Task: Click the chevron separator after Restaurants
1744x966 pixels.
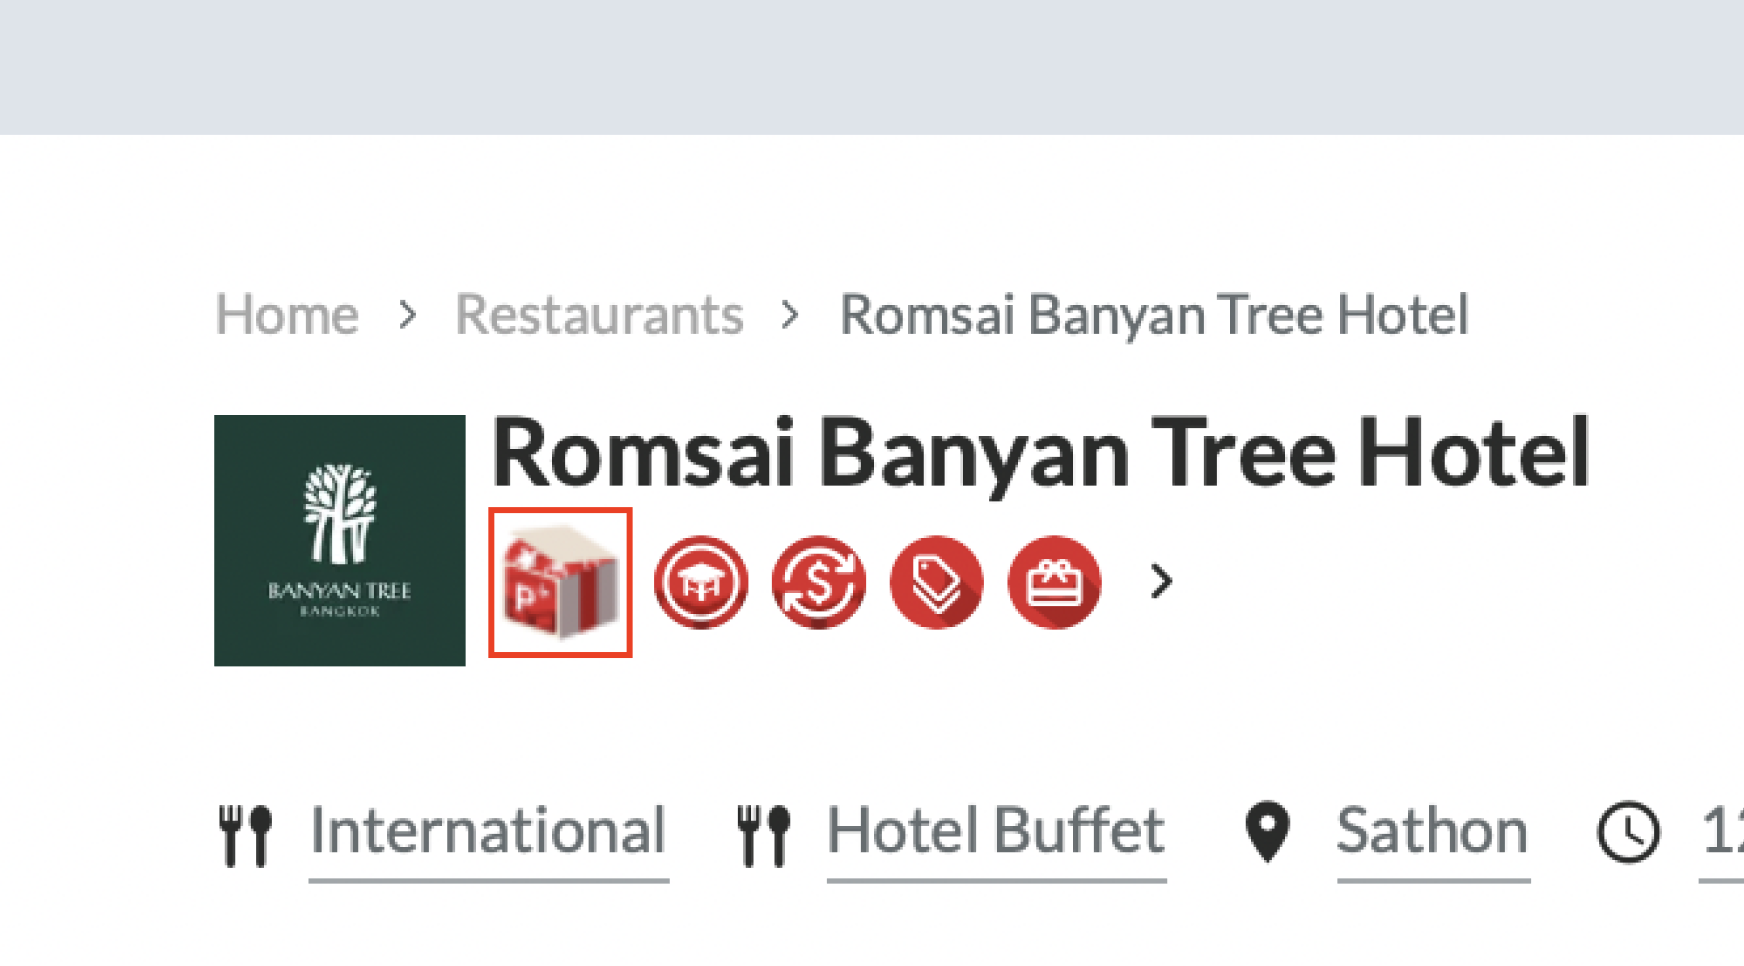Action: [791, 315]
